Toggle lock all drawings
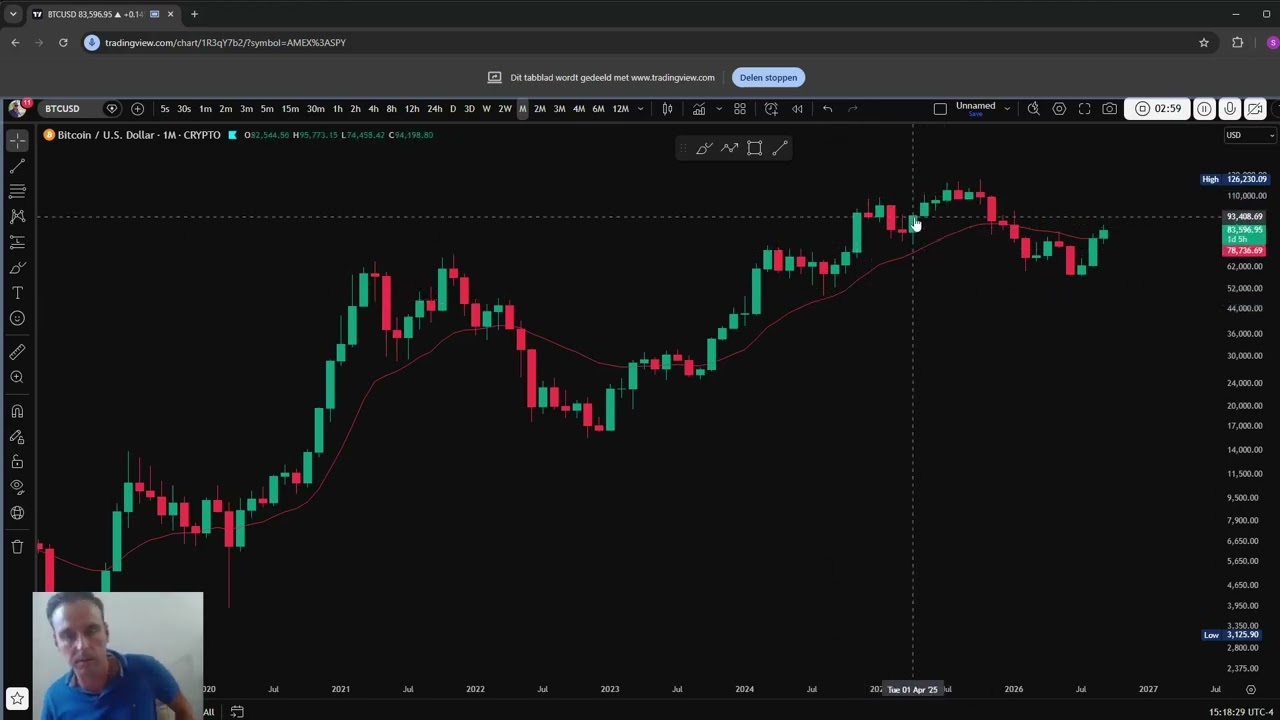Viewport: 1280px width, 720px height. (17, 462)
